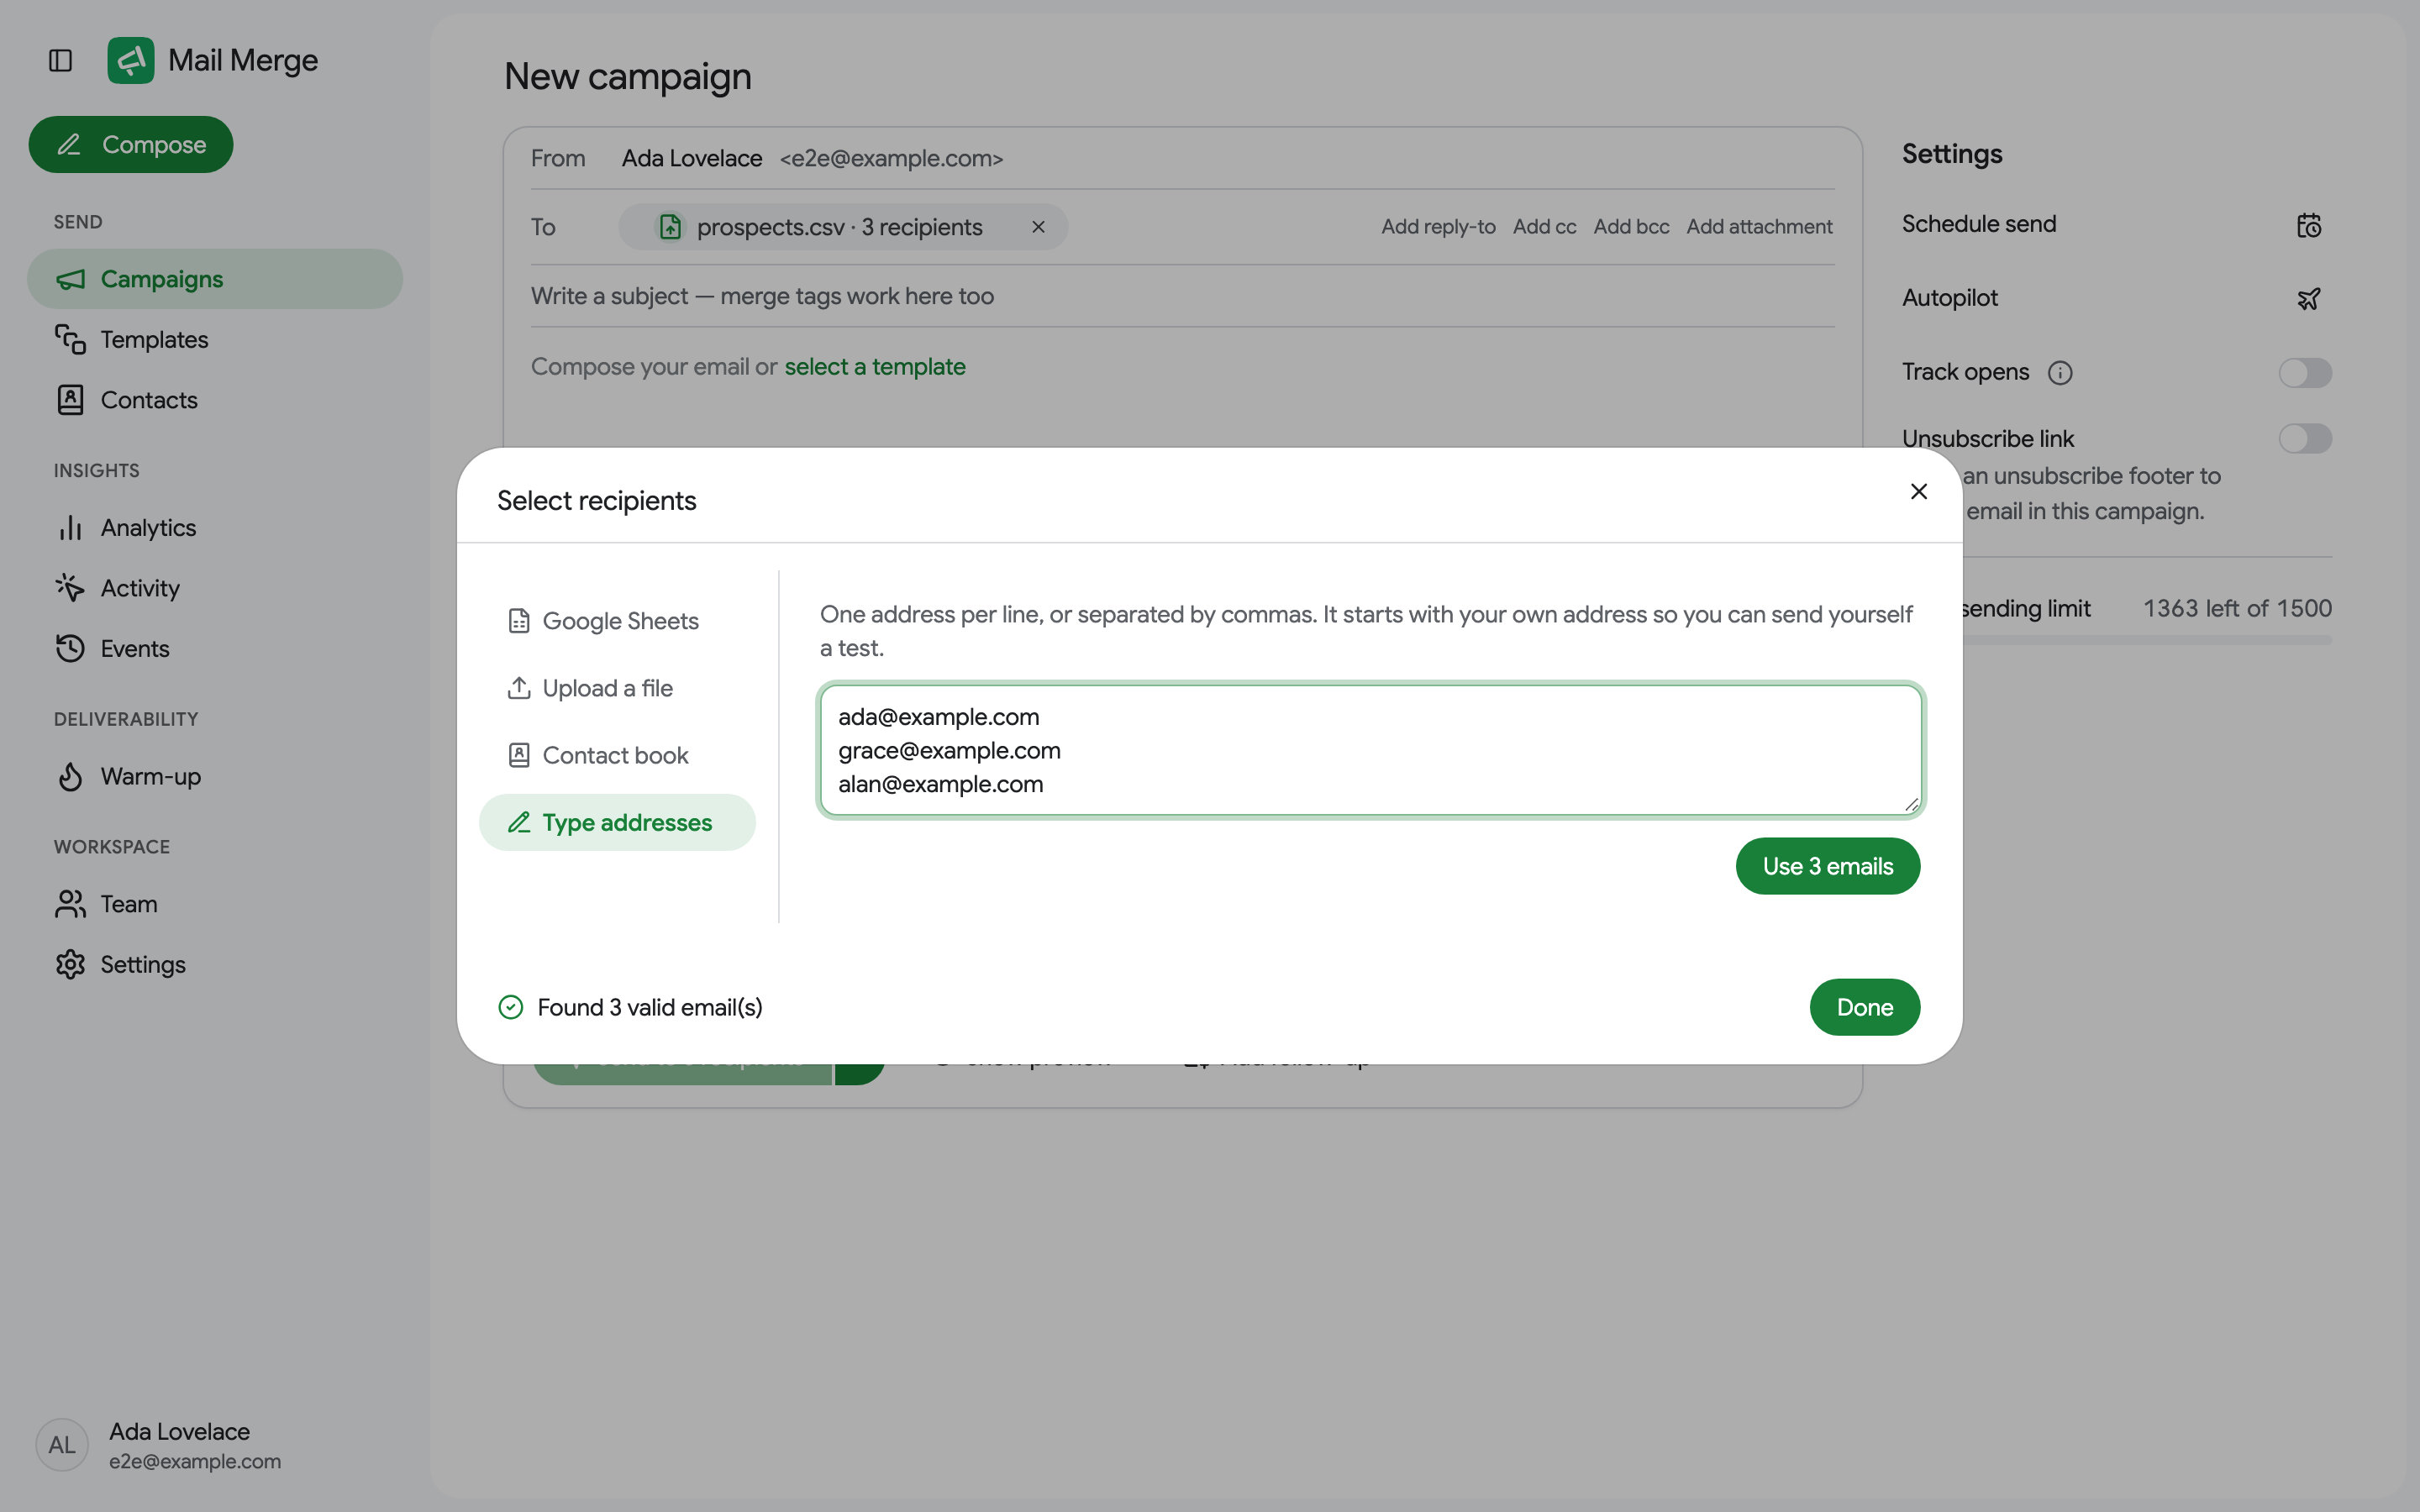This screenshot has height=1512, width=2420.
Task: Open the Schedule send calendar icon
Action: pyautogui.click(x=2308, y=225)
